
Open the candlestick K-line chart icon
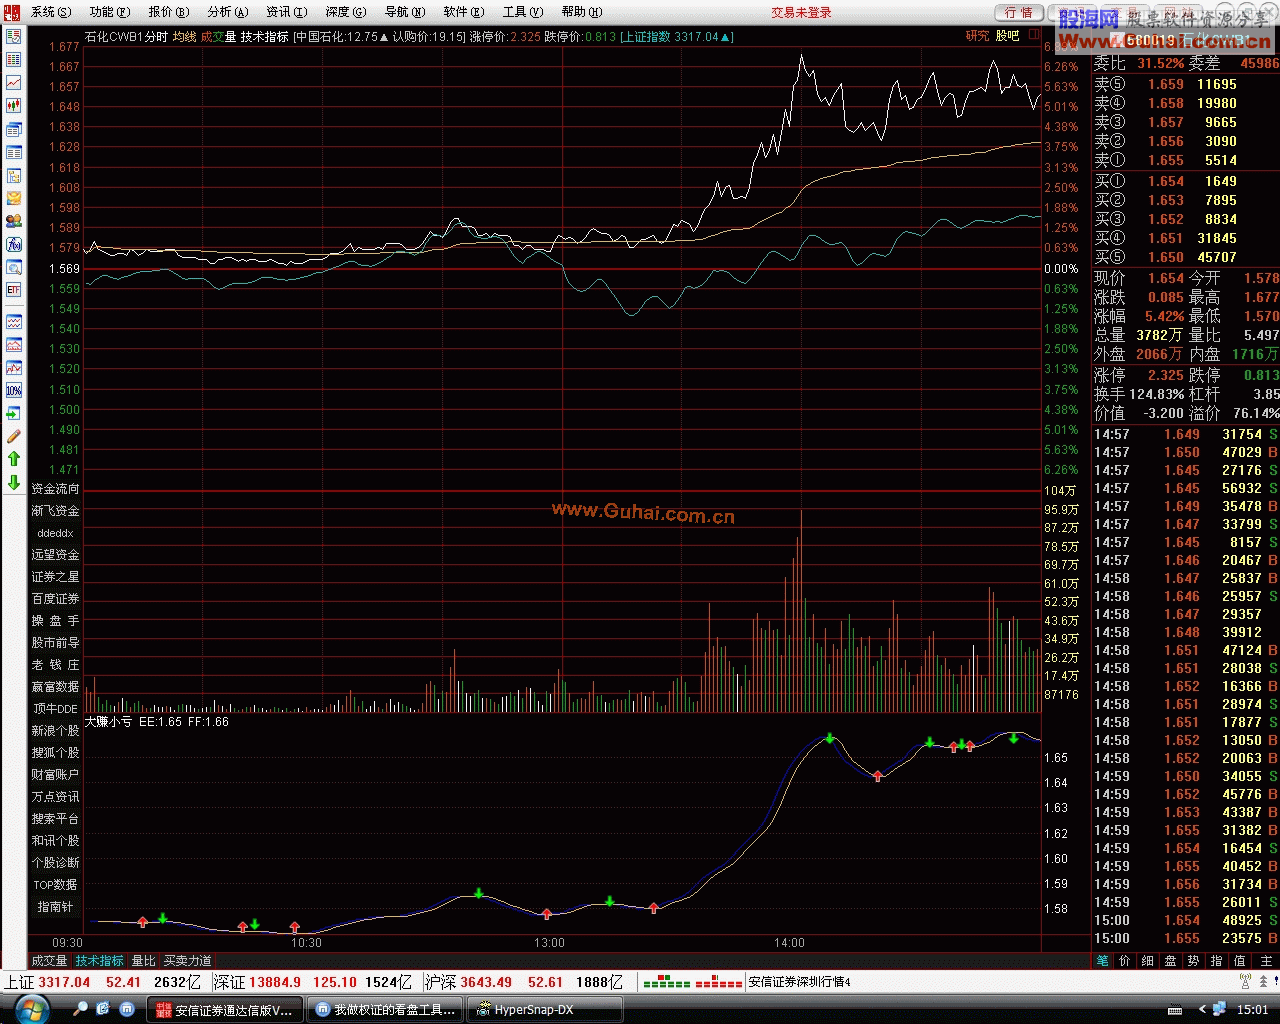pyautogui.click(x=14, y=106)
